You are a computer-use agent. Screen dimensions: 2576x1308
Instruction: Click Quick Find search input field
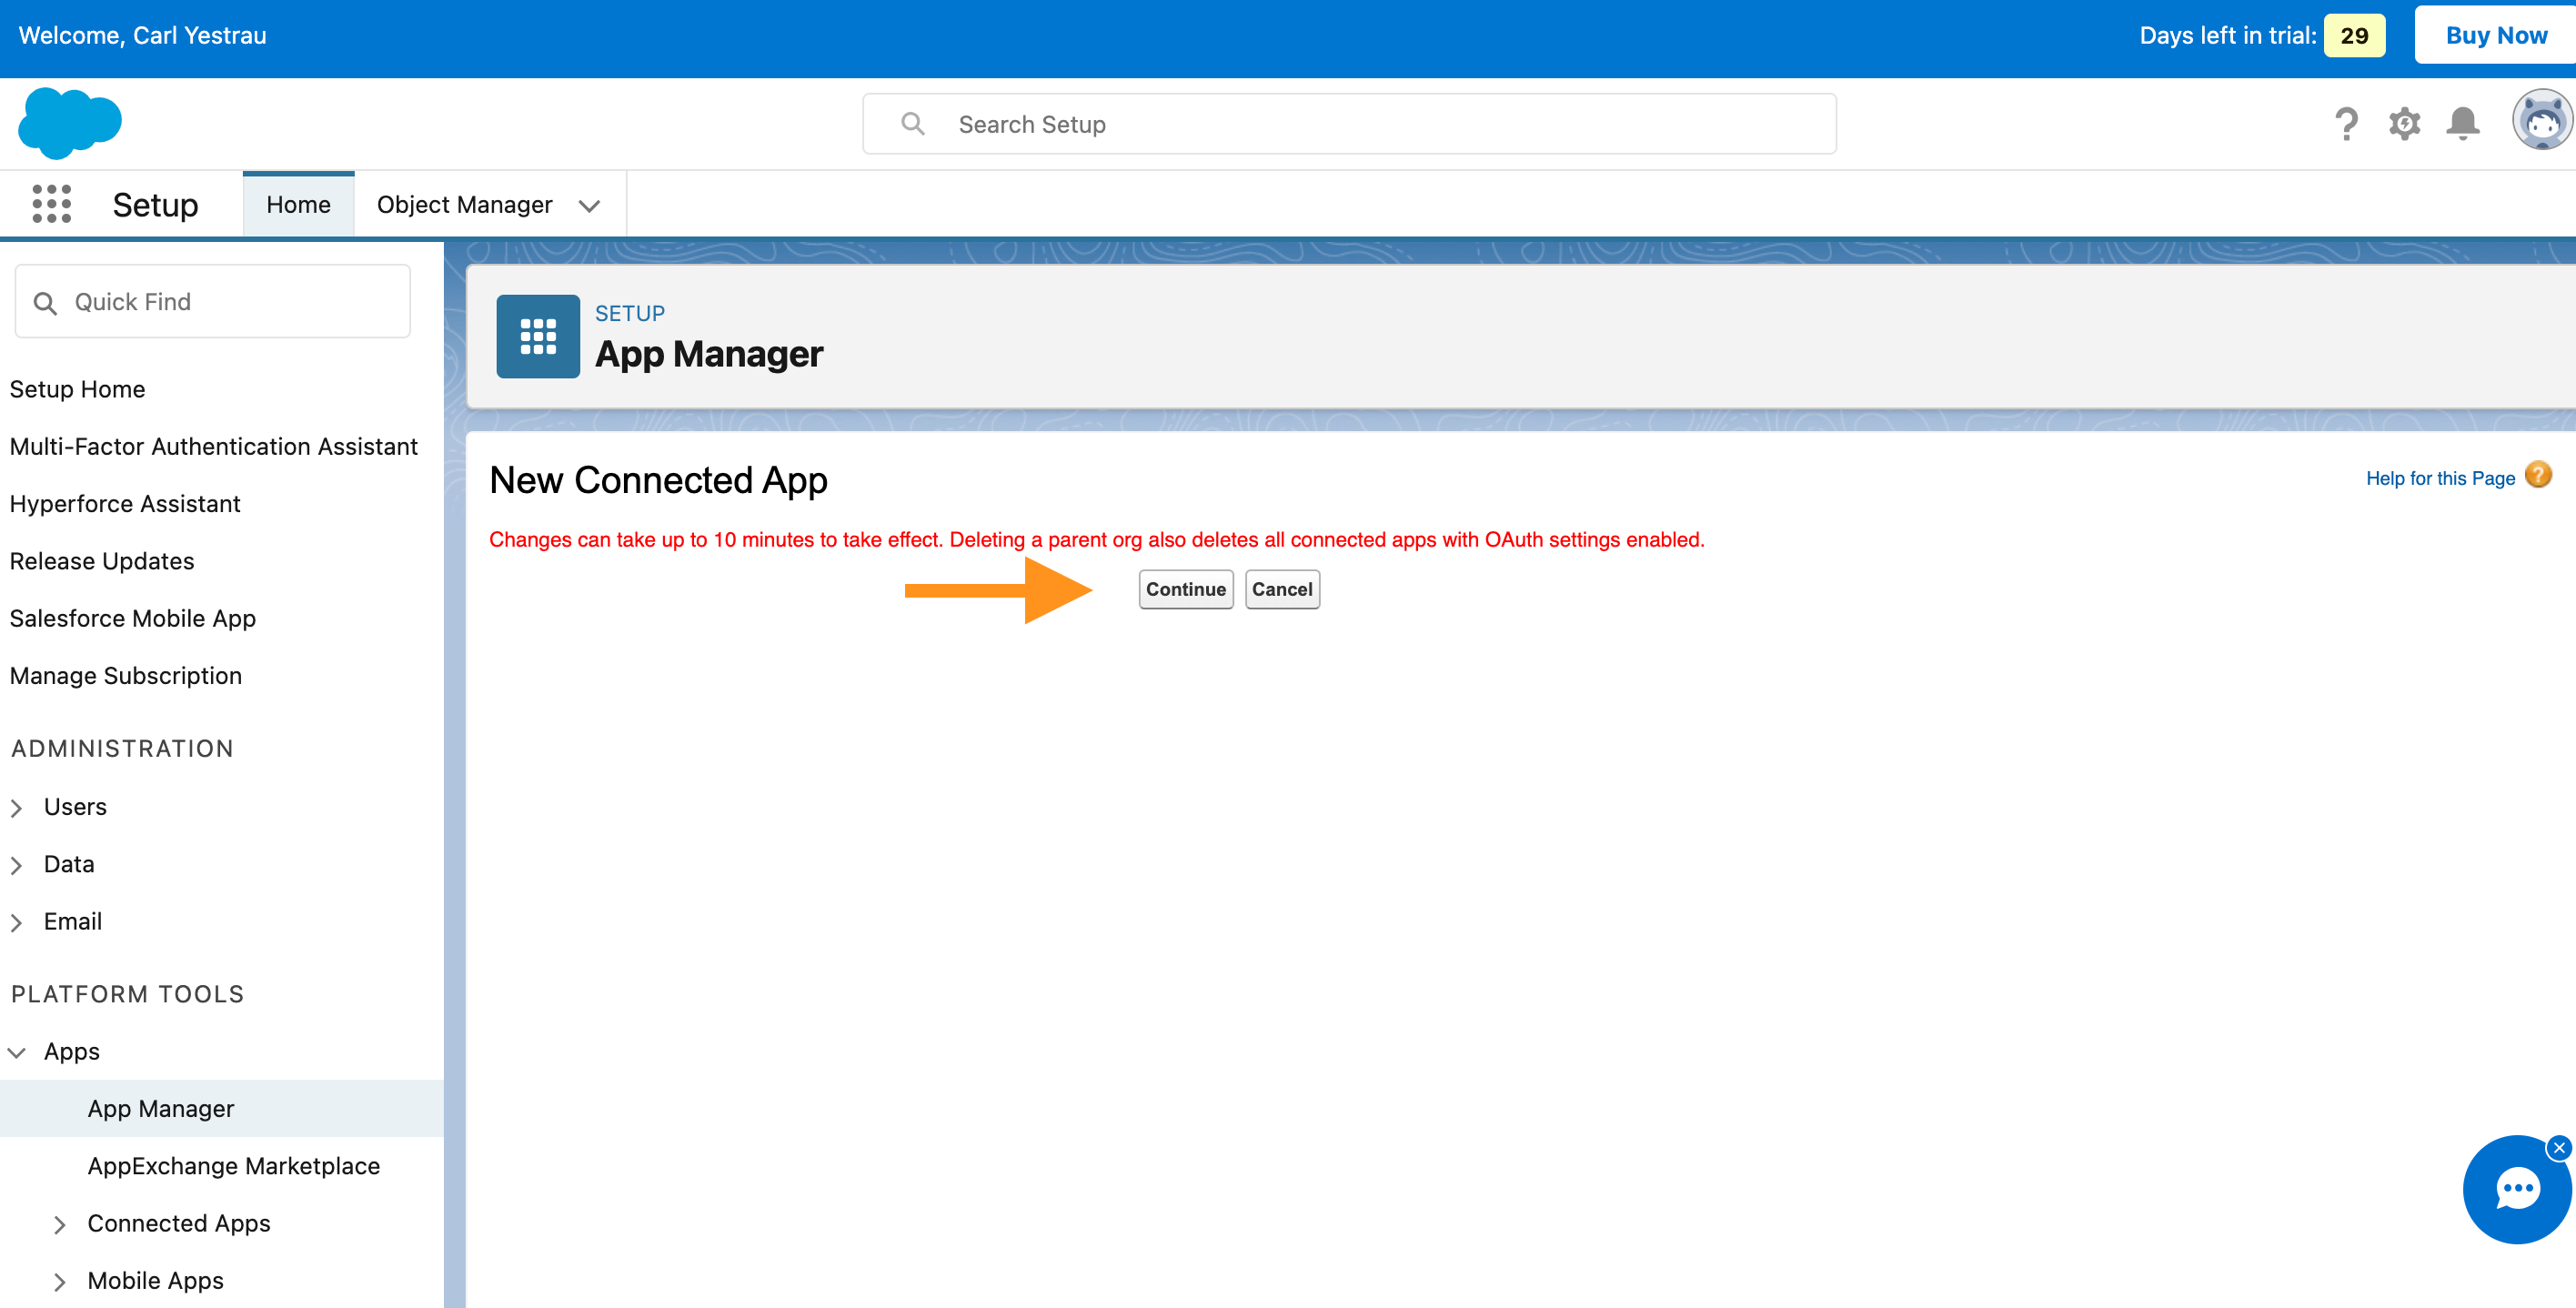tap(212, 300)
